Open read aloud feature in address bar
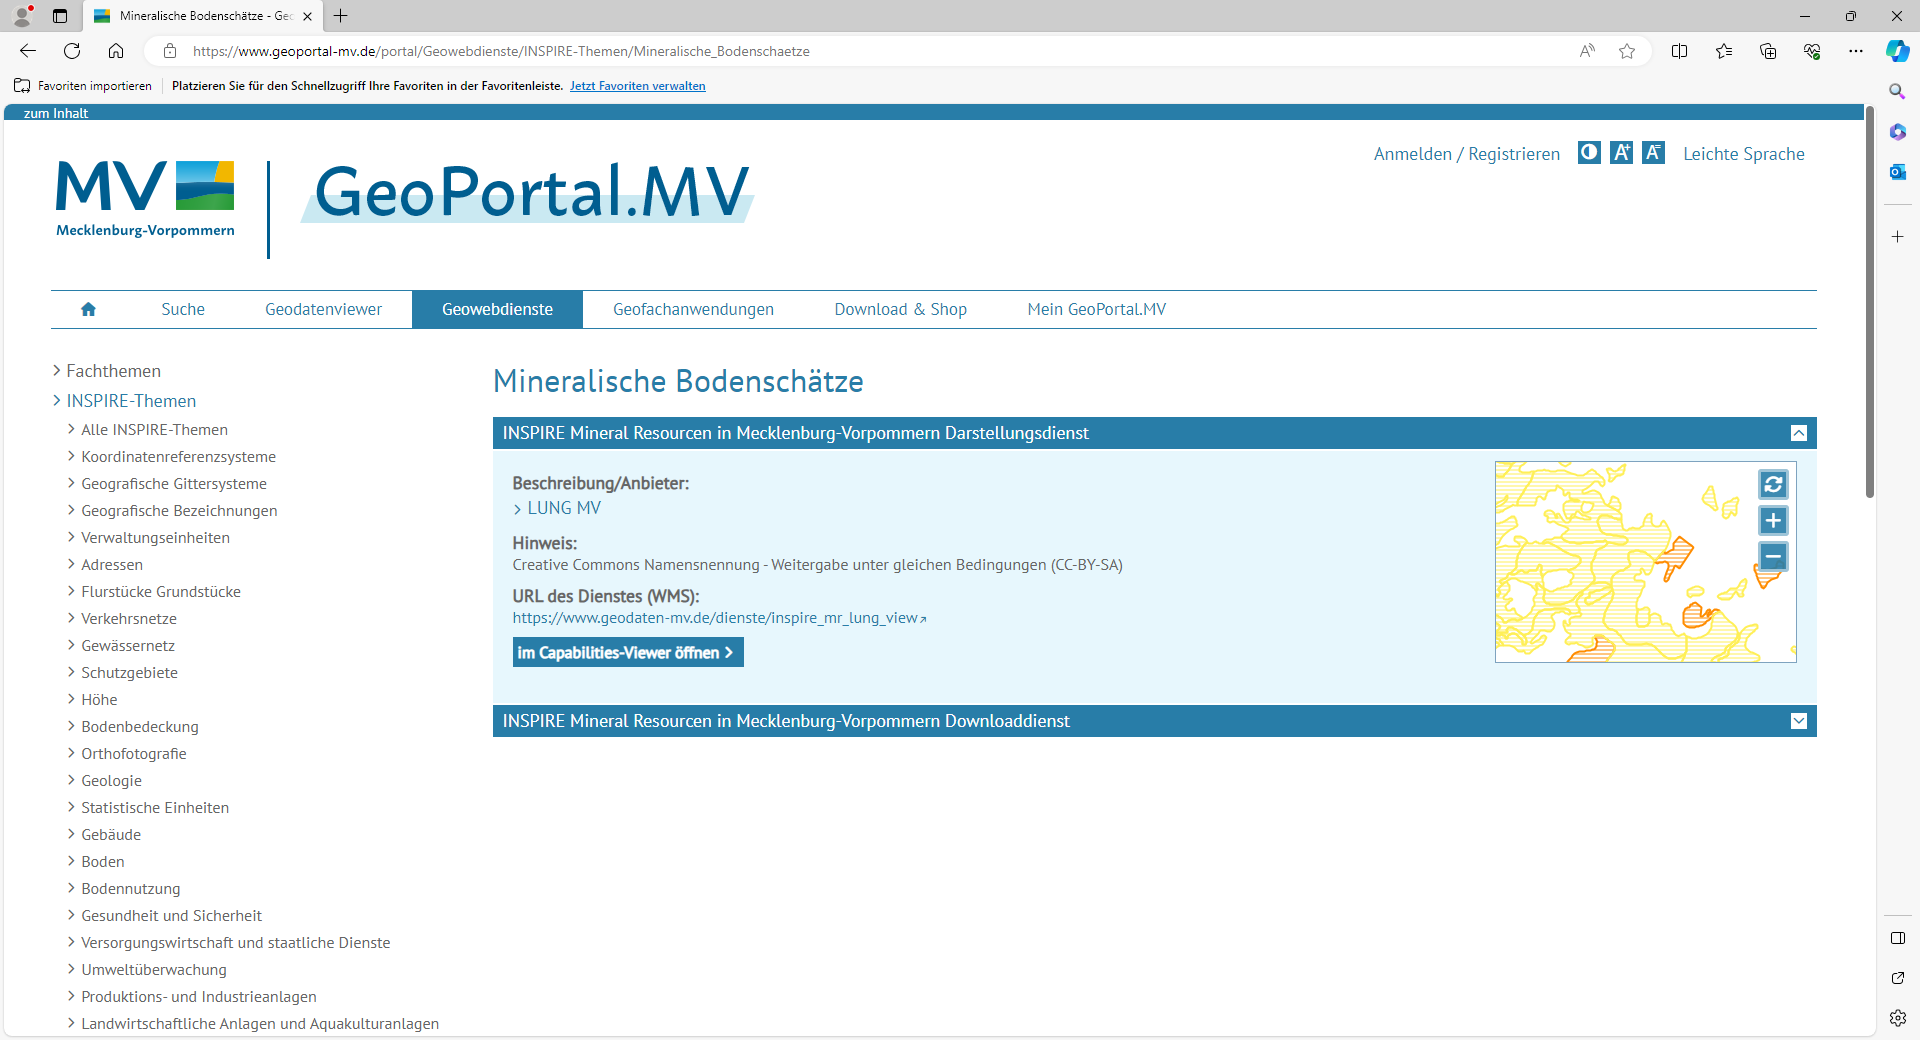The image size is (1920, 1040). [x=1587, y=51]
